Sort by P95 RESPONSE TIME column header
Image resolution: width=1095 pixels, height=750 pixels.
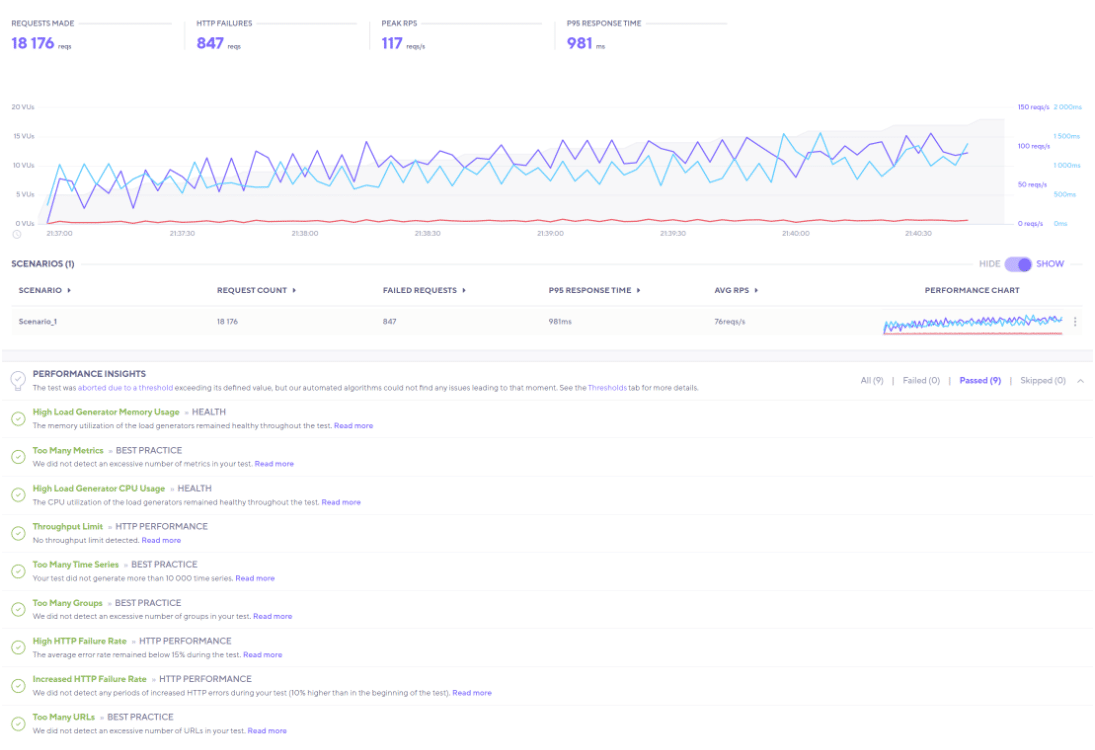(x=594, y=291)
